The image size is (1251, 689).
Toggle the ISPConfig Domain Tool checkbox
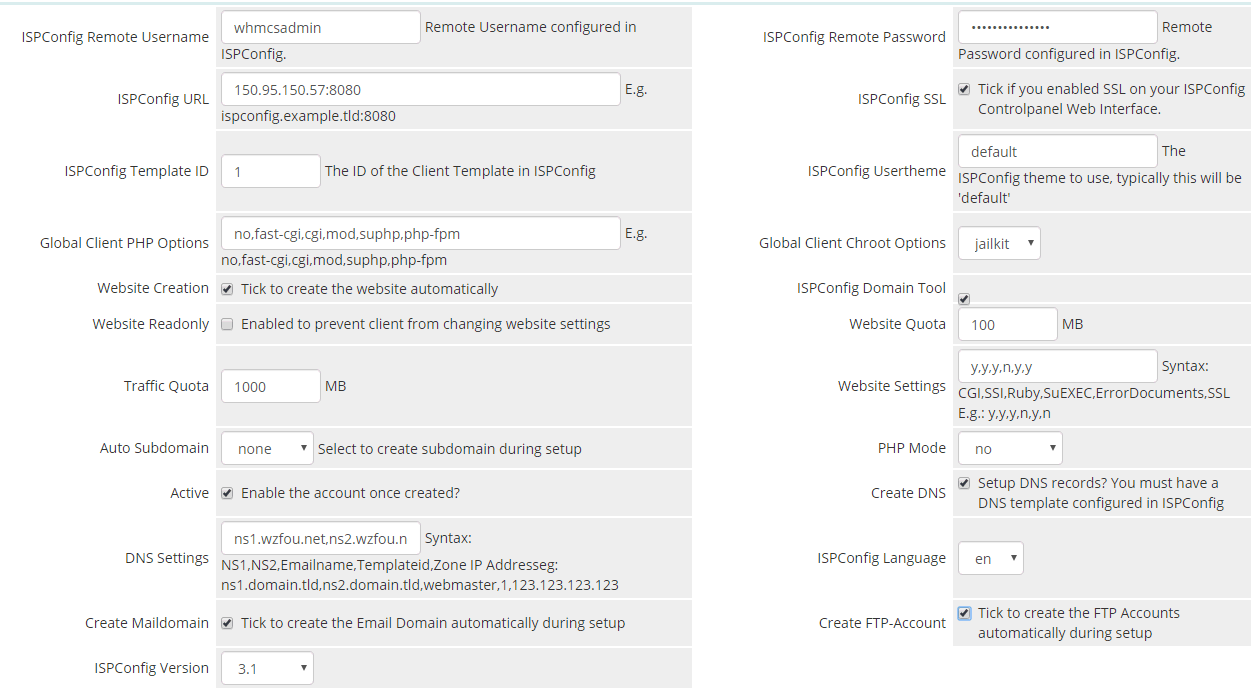click(x=964, y=299)
